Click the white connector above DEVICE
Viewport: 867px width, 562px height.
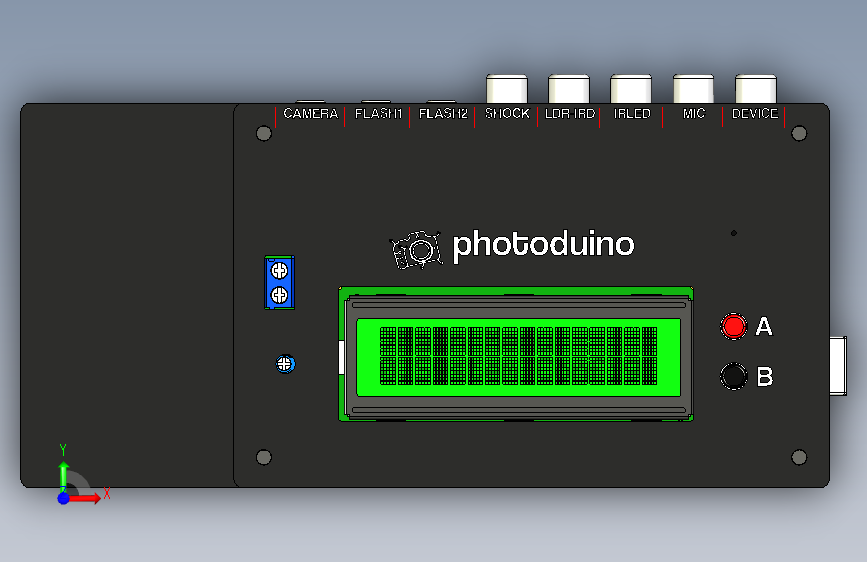[x=756, y=89]
